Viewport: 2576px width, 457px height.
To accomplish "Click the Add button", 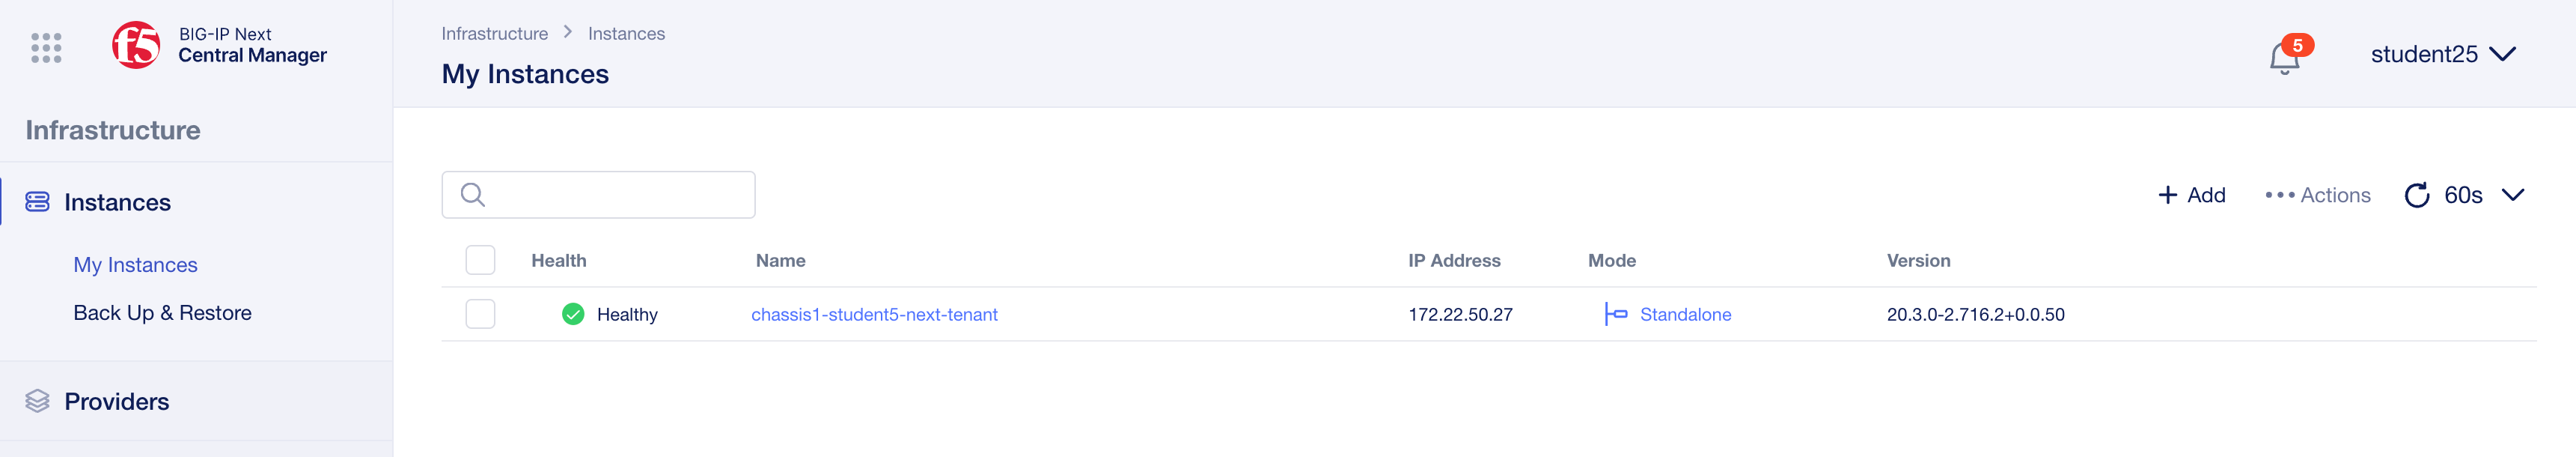I will [2191, 195].
